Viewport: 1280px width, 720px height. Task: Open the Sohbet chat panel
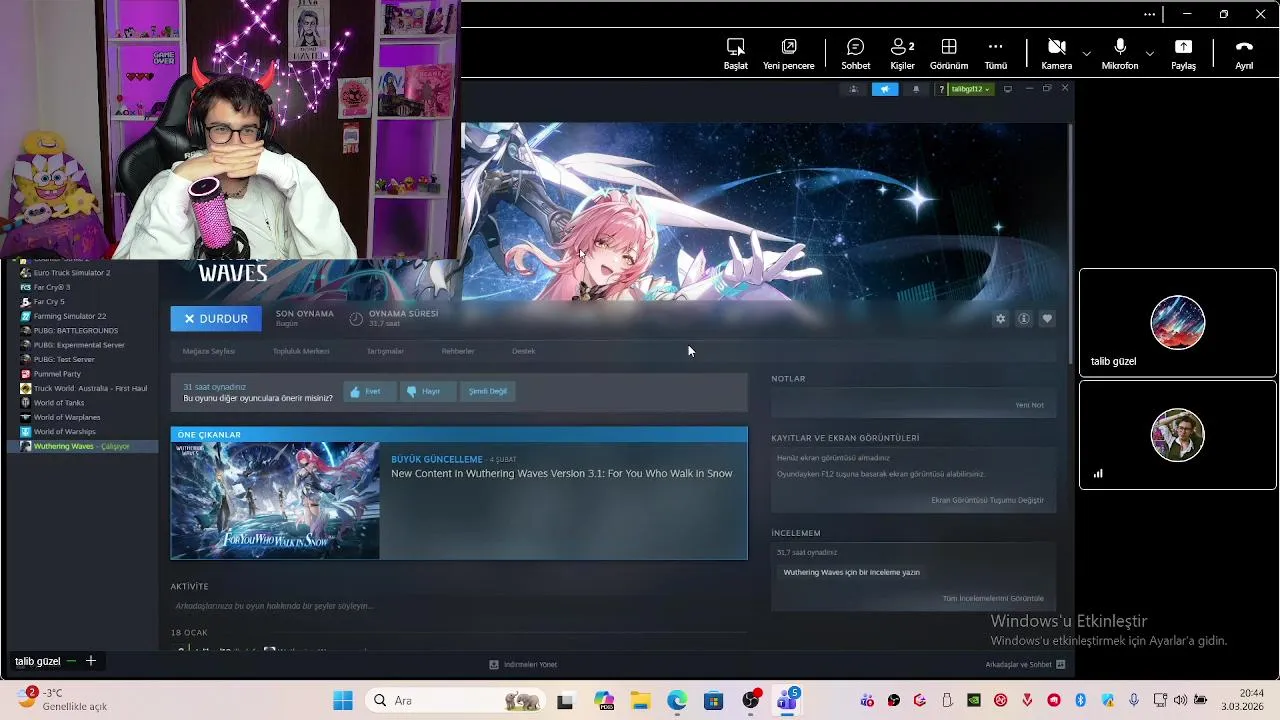855,54
